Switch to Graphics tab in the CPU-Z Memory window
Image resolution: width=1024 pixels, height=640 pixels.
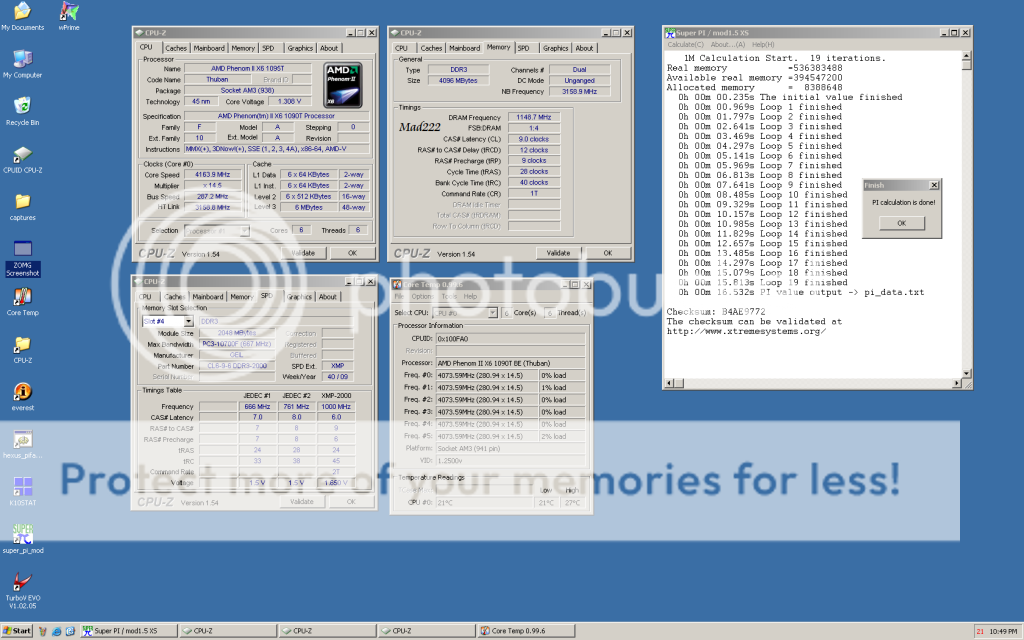(555, 48)
